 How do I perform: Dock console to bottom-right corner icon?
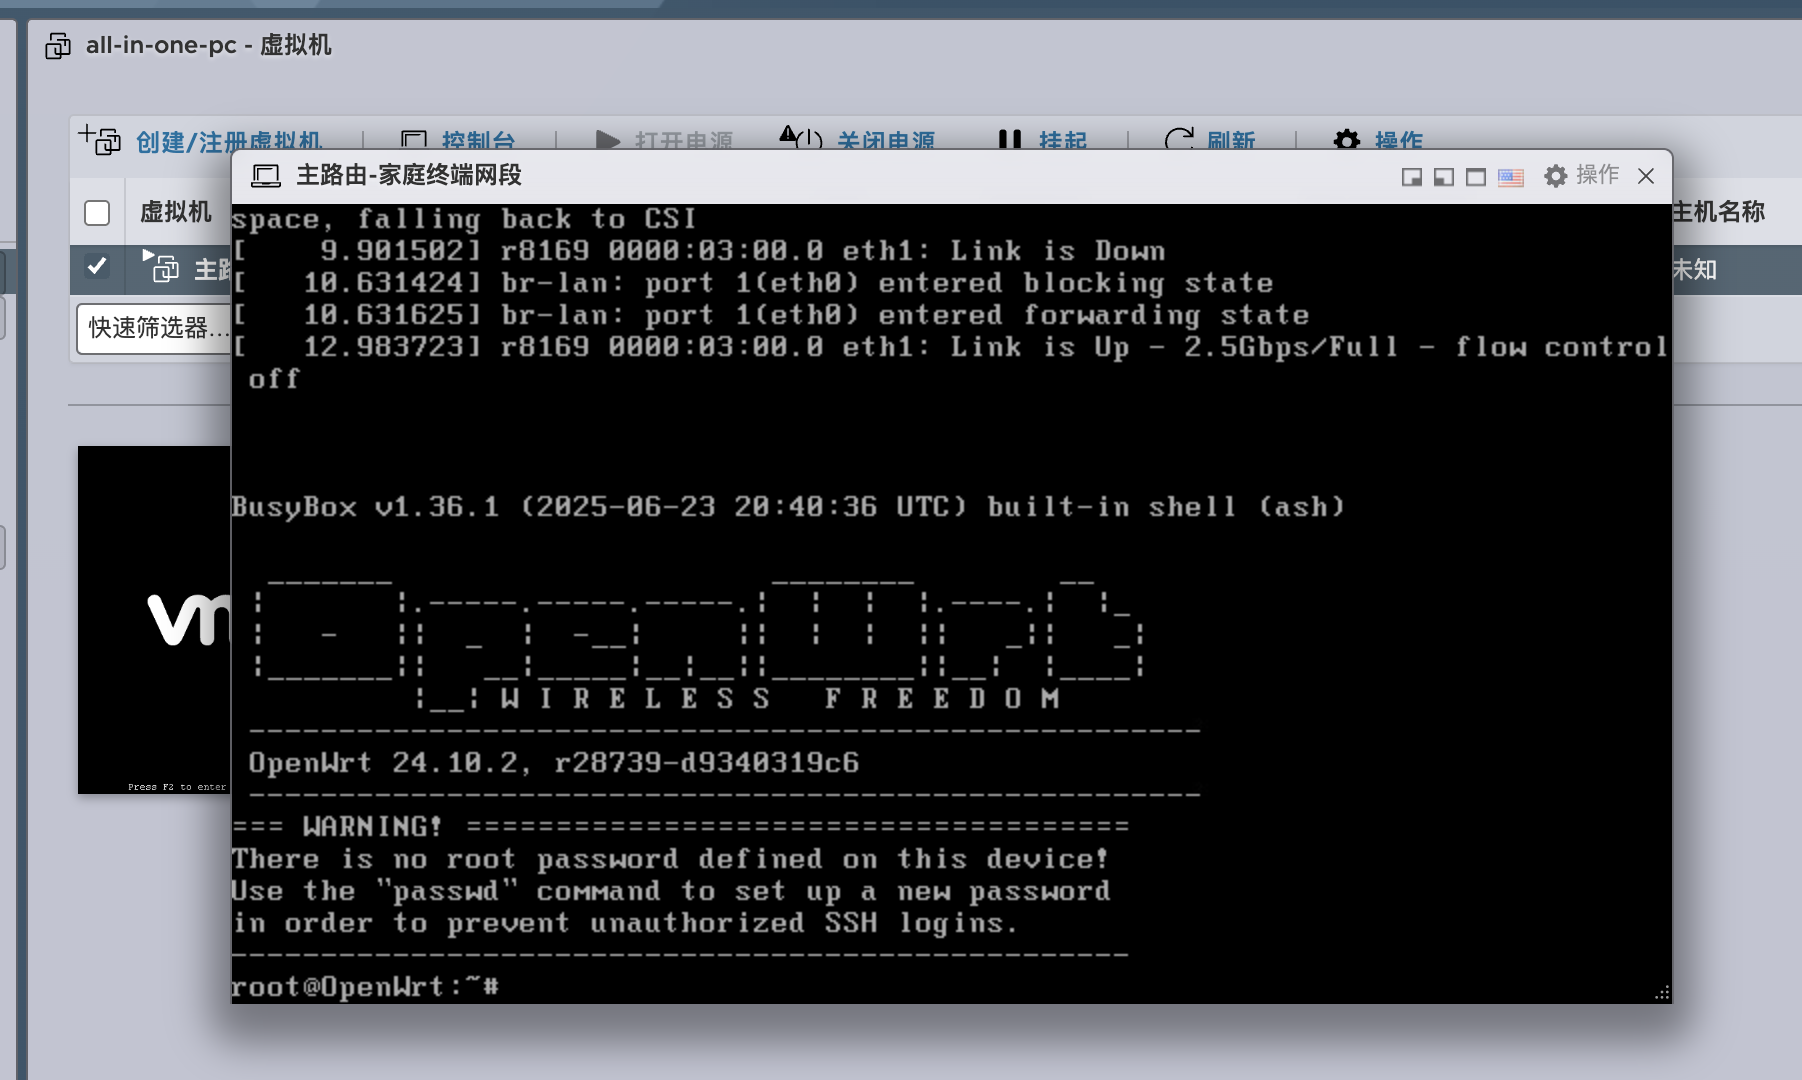point(1412,177)
